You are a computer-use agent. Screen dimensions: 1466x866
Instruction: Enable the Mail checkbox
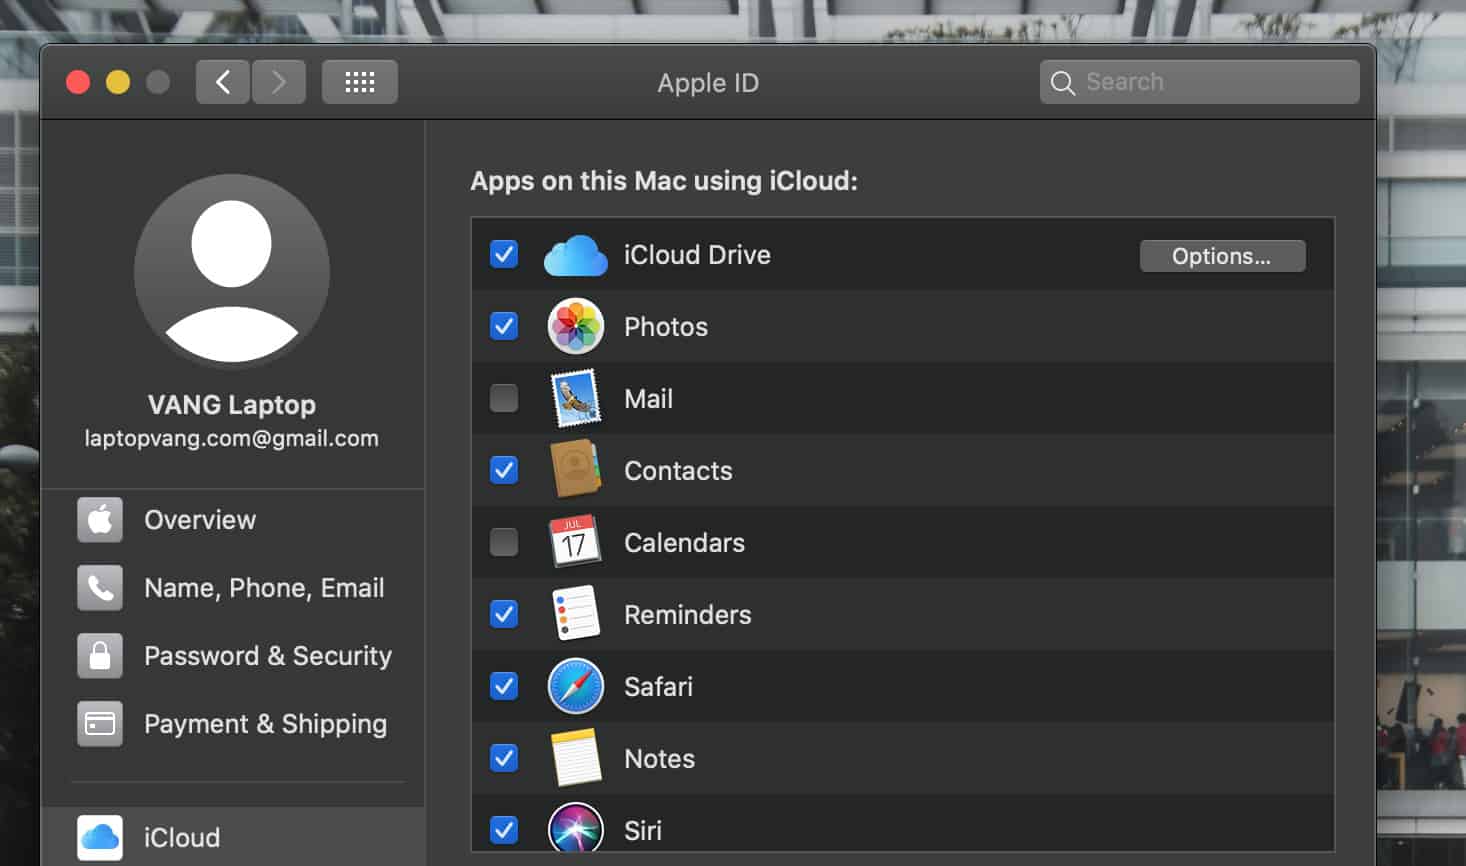pyautogui.click(x=504, y=398)
